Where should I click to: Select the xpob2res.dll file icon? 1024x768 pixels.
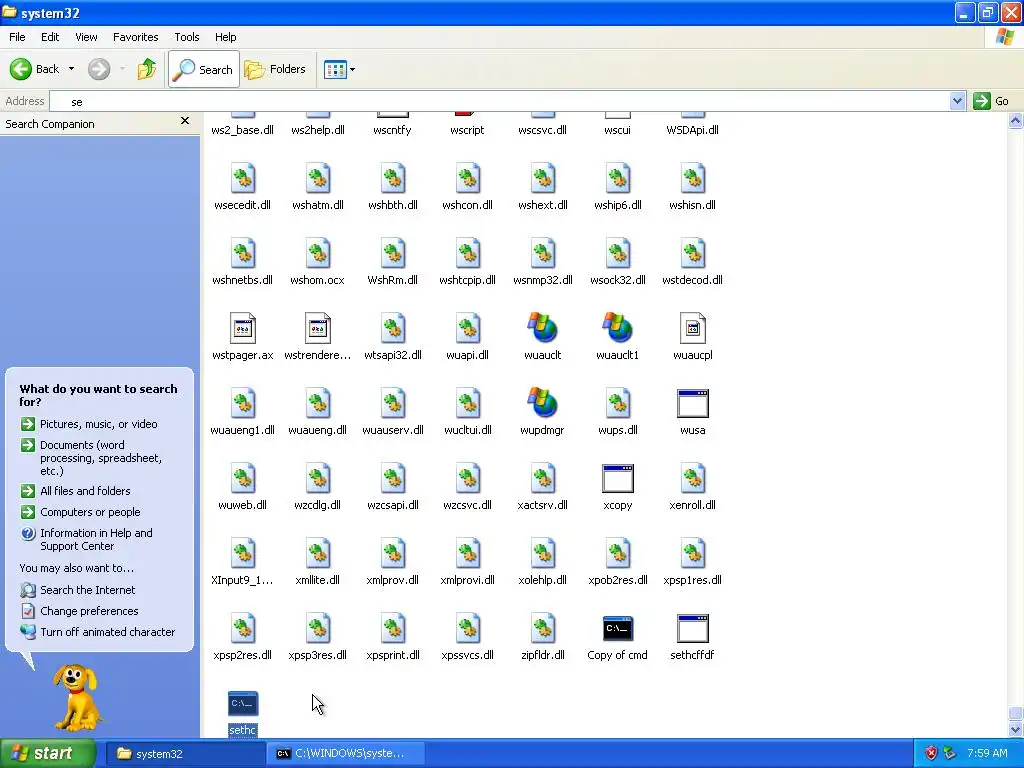pyautogui.click(x=617, y=553)
